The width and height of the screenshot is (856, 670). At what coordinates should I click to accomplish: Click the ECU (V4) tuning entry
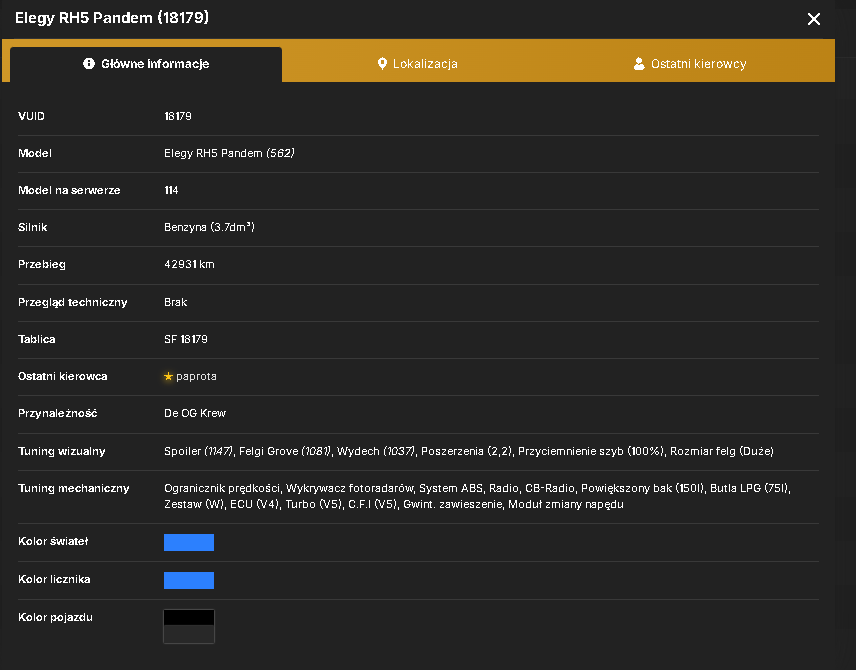tap(254, 505)
